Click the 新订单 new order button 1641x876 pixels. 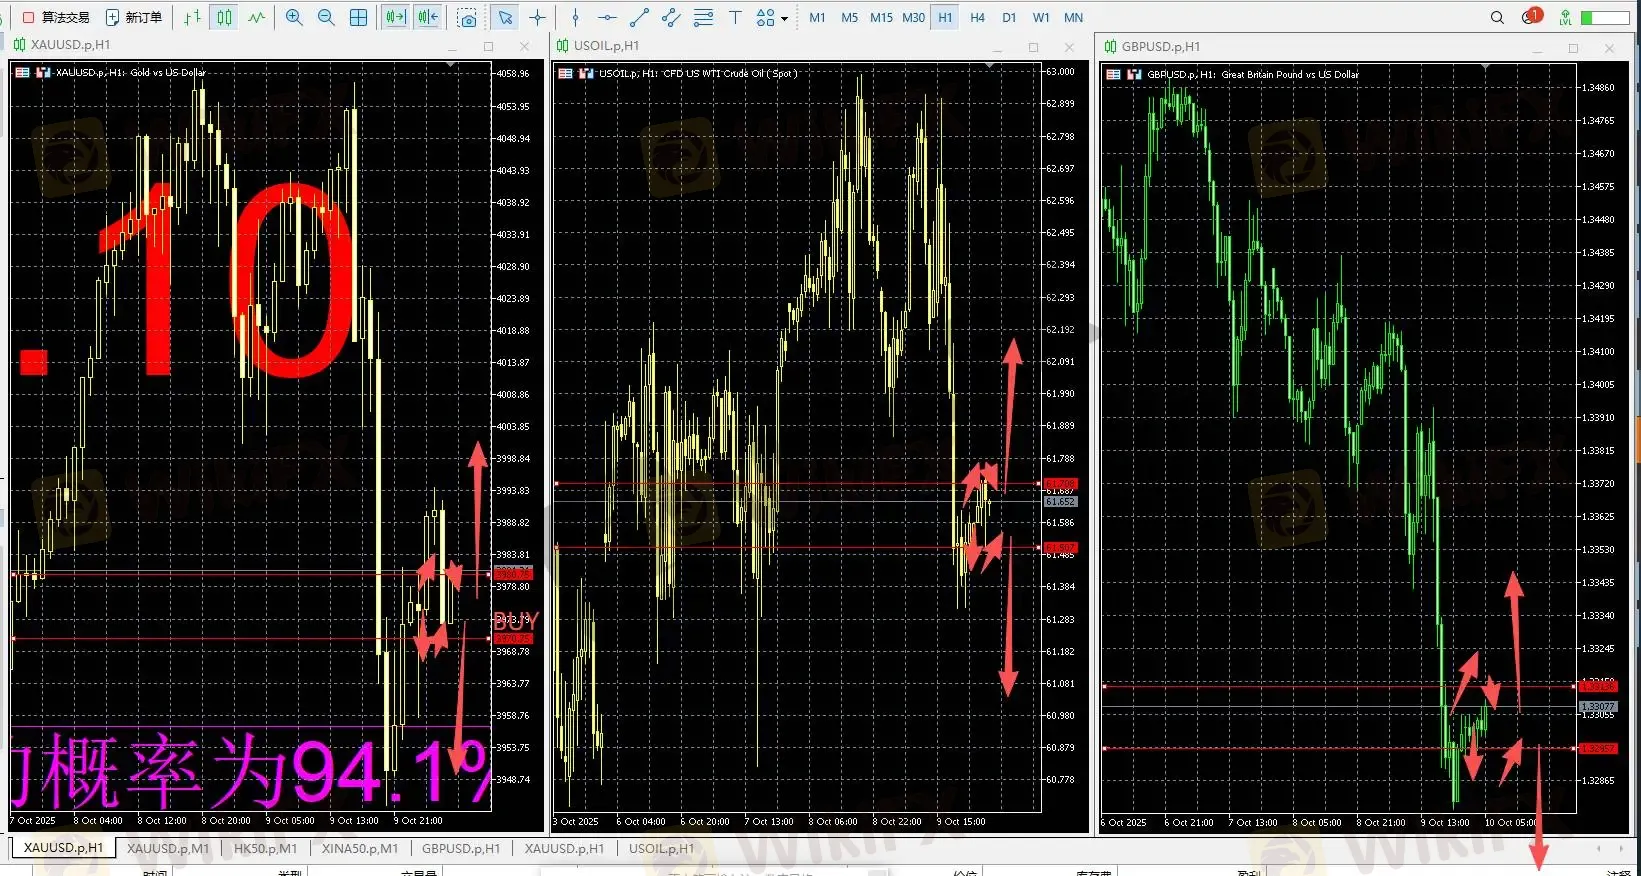tap(134, 17)
